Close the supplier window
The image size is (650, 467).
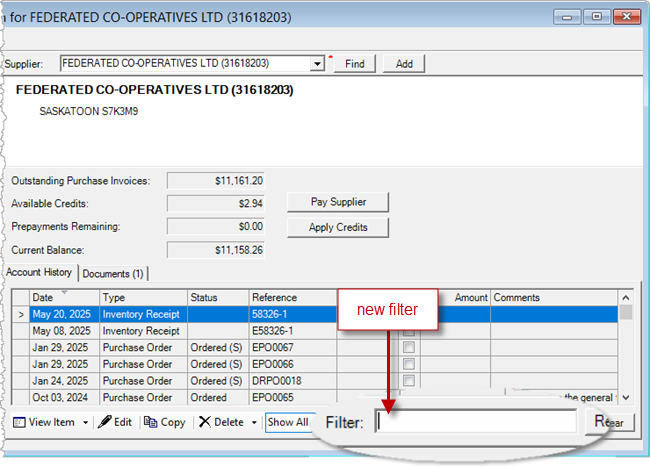click(627, 17)
